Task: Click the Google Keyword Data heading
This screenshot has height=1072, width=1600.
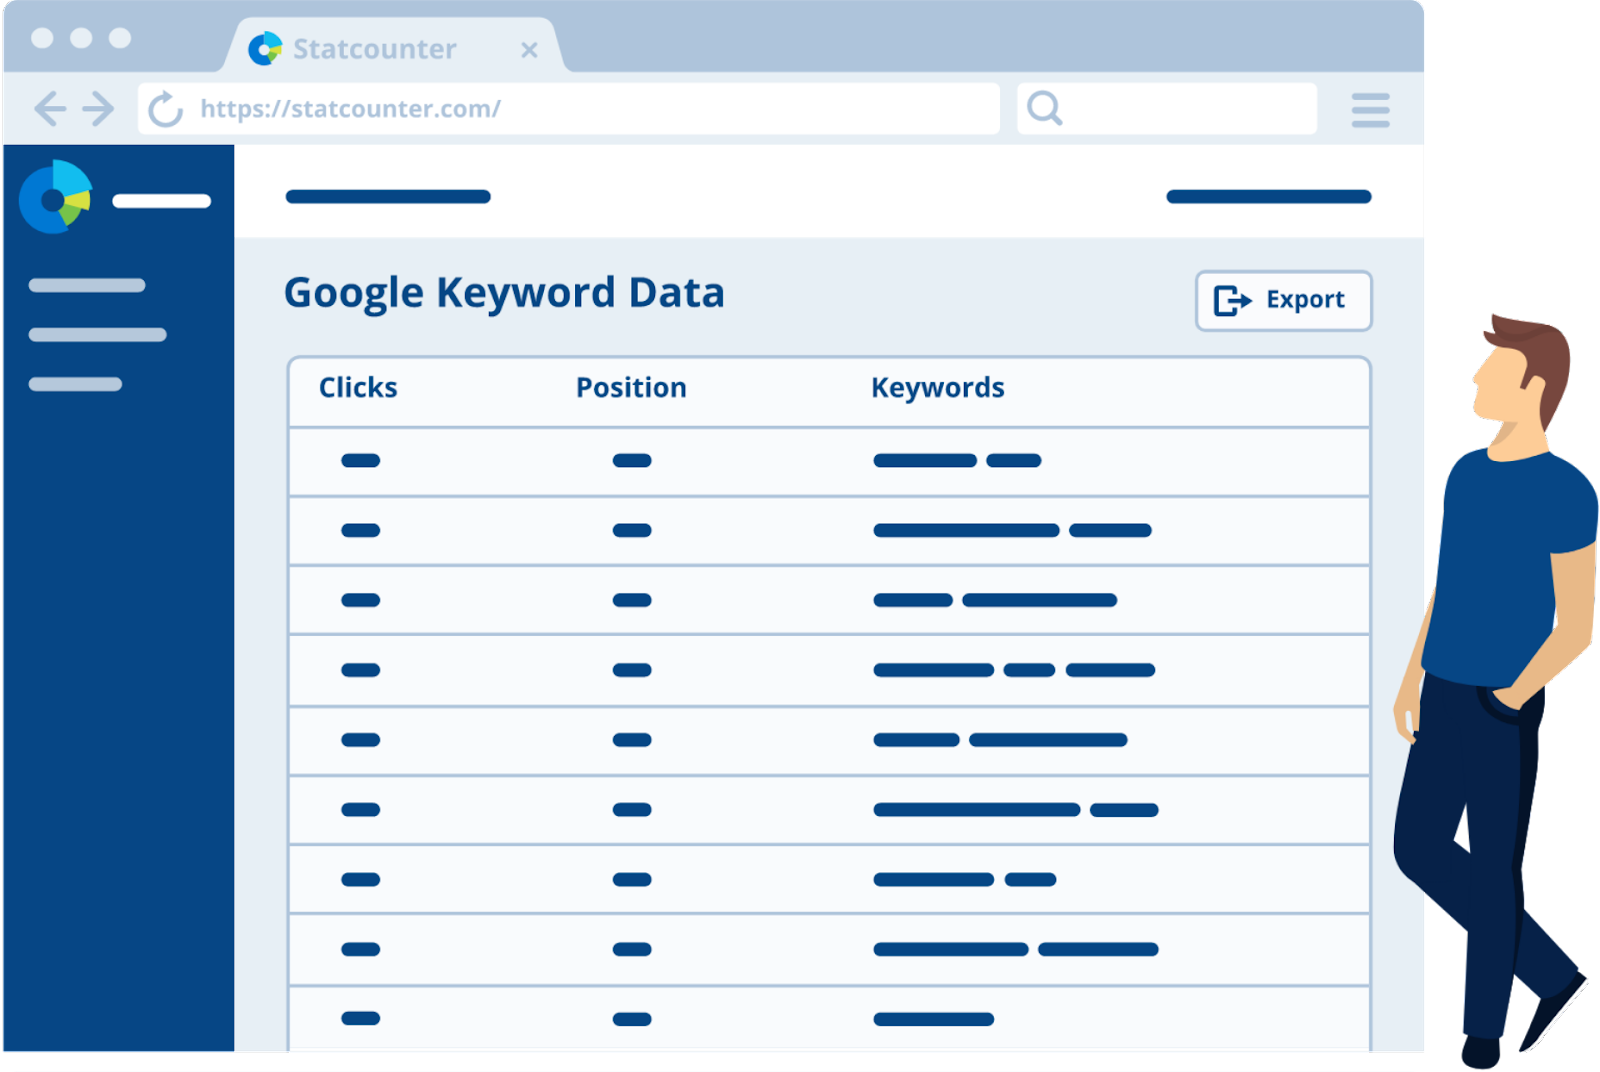Action: (504, 294)
